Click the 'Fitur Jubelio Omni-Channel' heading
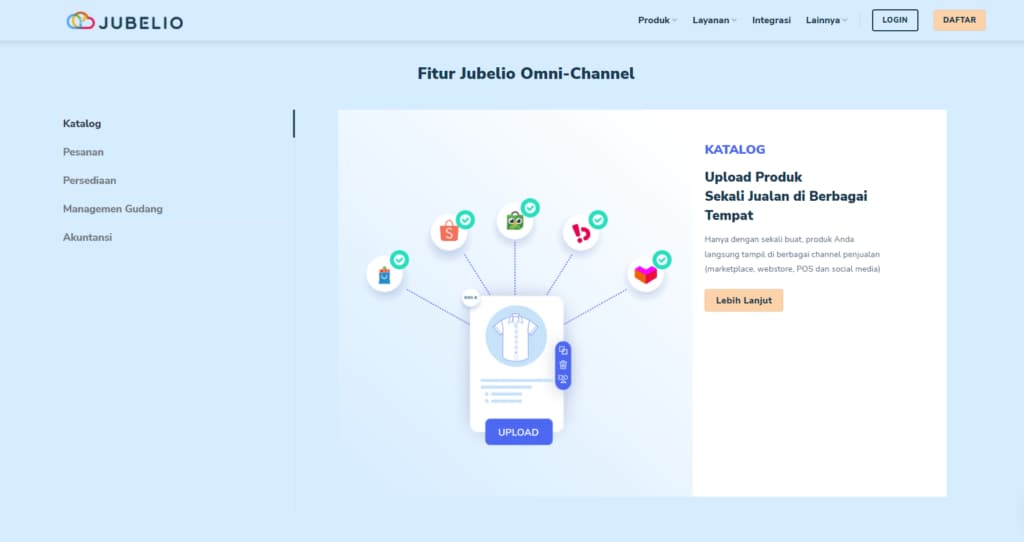Screen dimensions: 1024x542 pyautogui.click(x=526, y=73)
